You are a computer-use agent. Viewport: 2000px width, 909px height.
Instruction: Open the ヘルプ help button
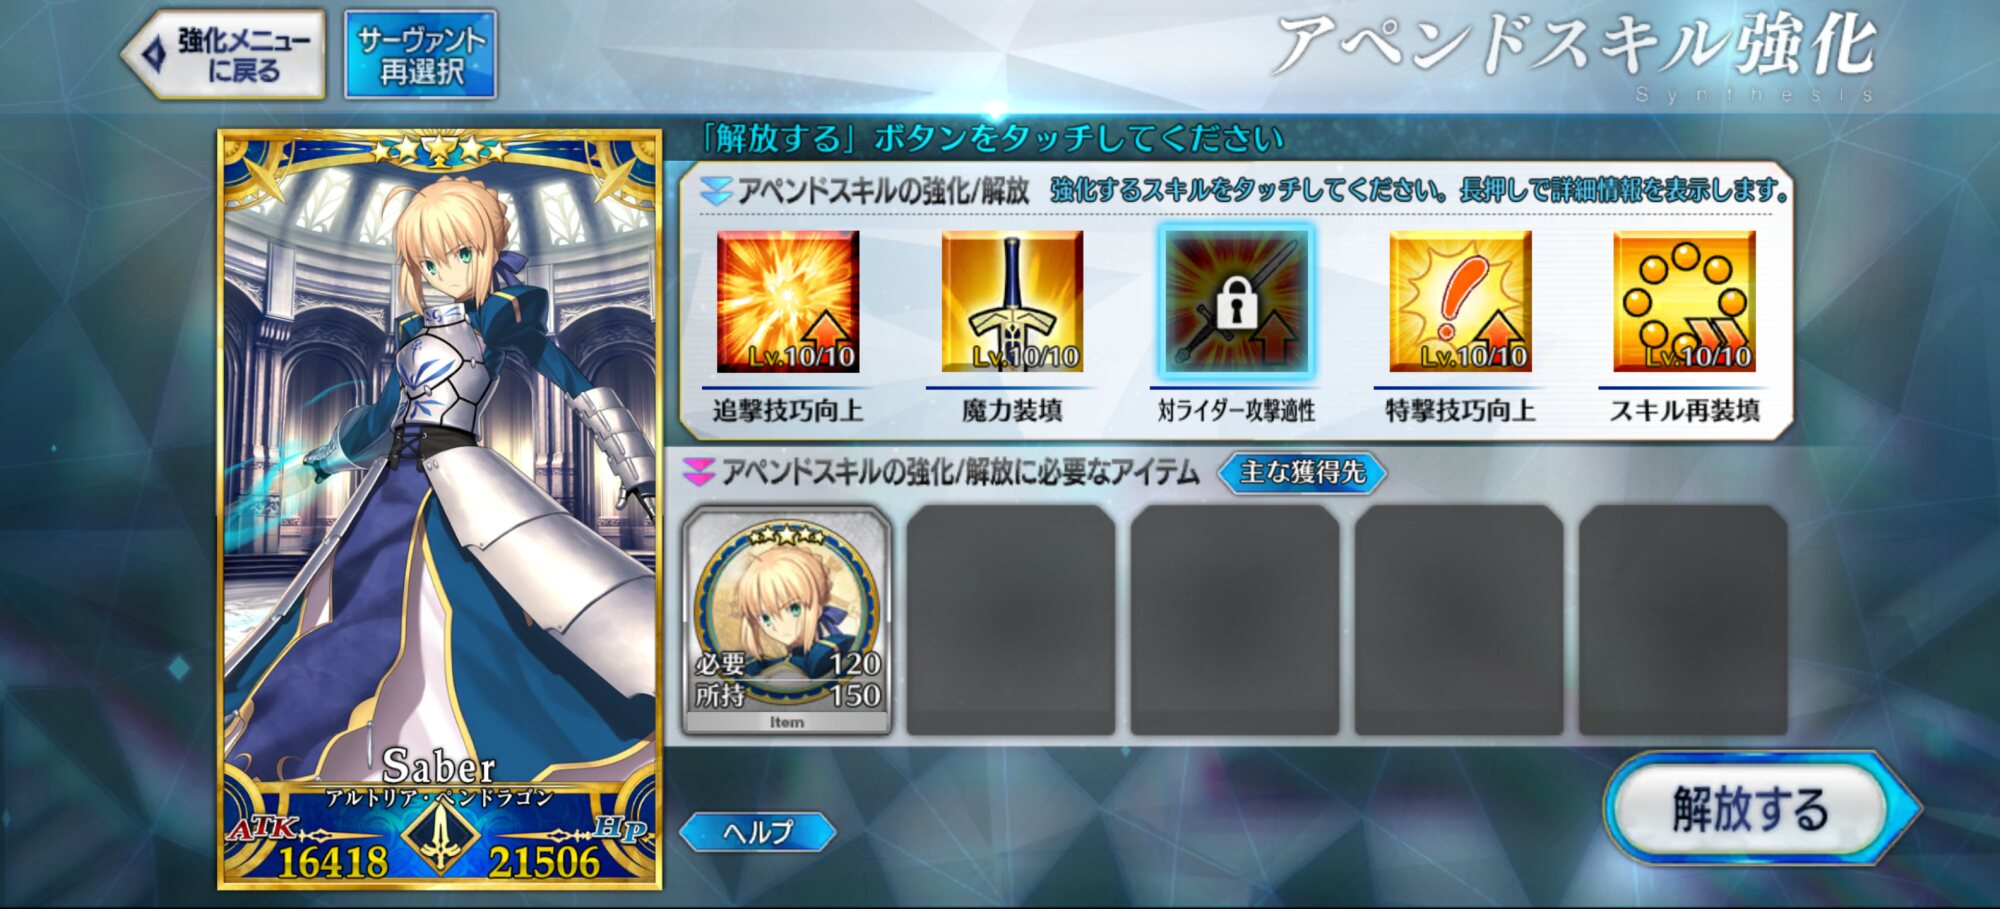pos(757,831)
